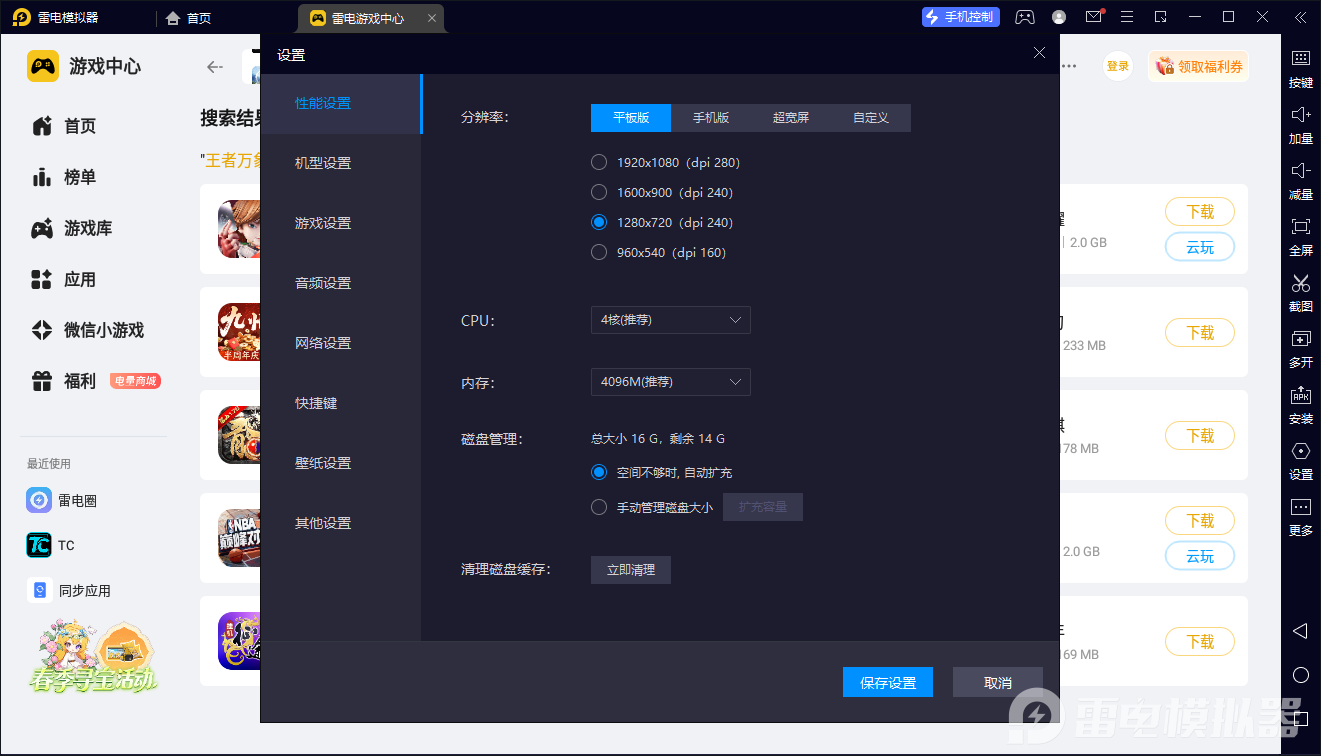
Task: Open the APK install tool
Action: point(1300,395)
